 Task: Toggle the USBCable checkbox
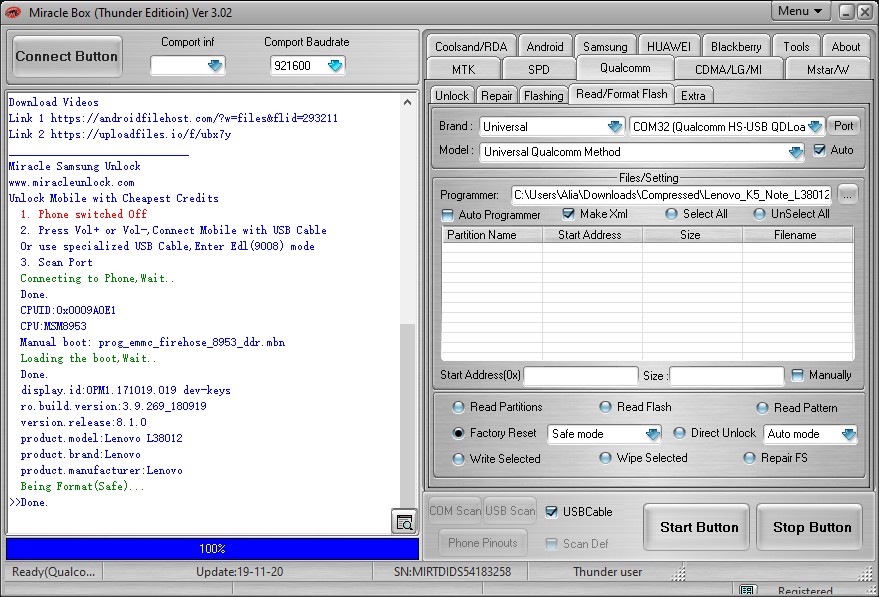click(552, 512)
